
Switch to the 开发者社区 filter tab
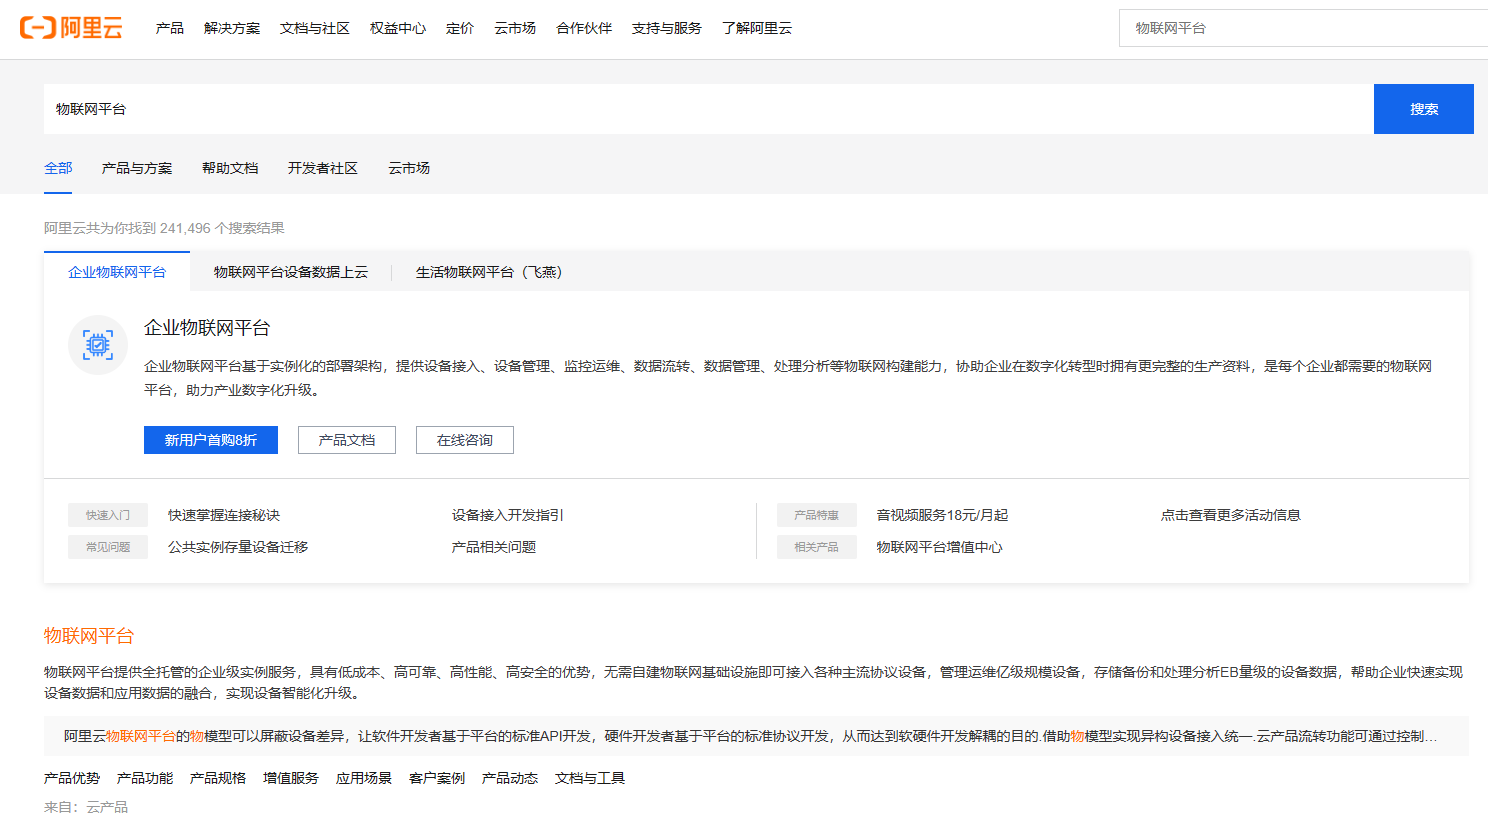323,168
